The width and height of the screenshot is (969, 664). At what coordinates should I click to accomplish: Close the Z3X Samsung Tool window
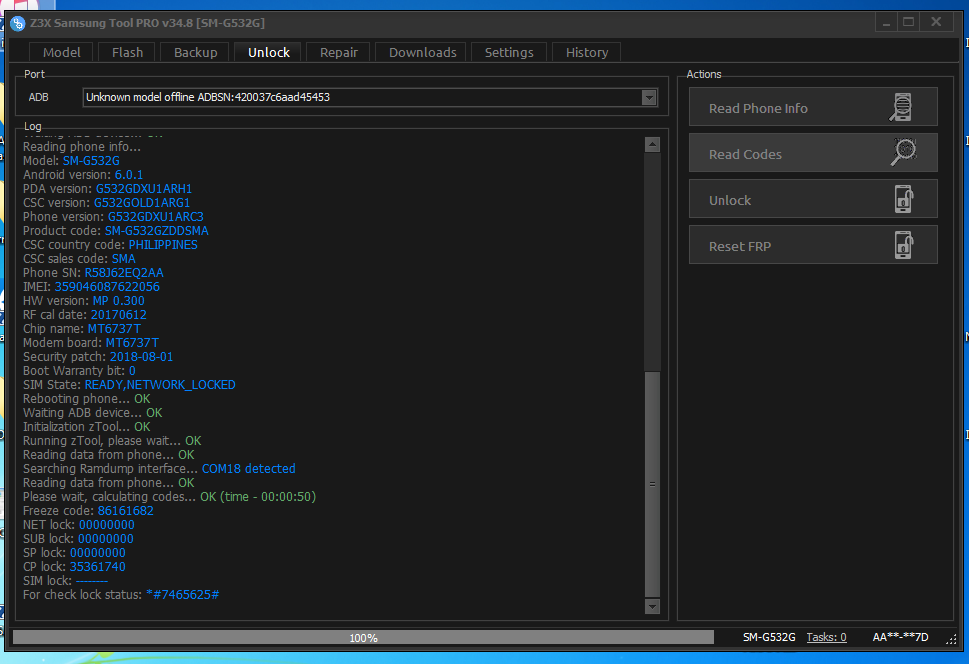(936, 23)
